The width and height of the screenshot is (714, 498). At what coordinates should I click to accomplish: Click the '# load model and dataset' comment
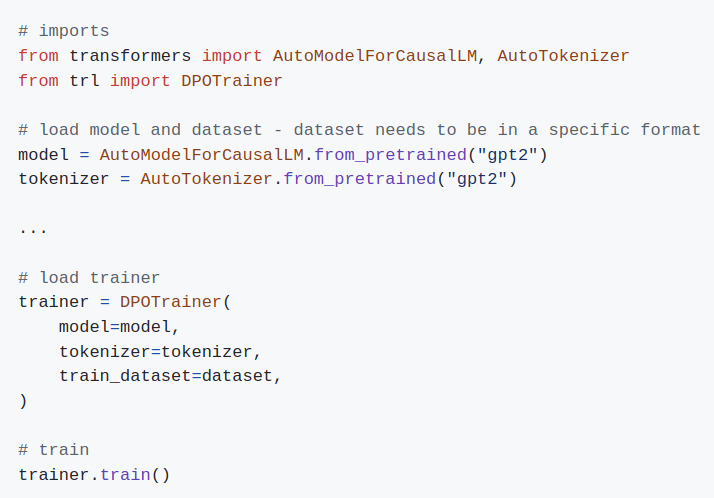(359, 130)
